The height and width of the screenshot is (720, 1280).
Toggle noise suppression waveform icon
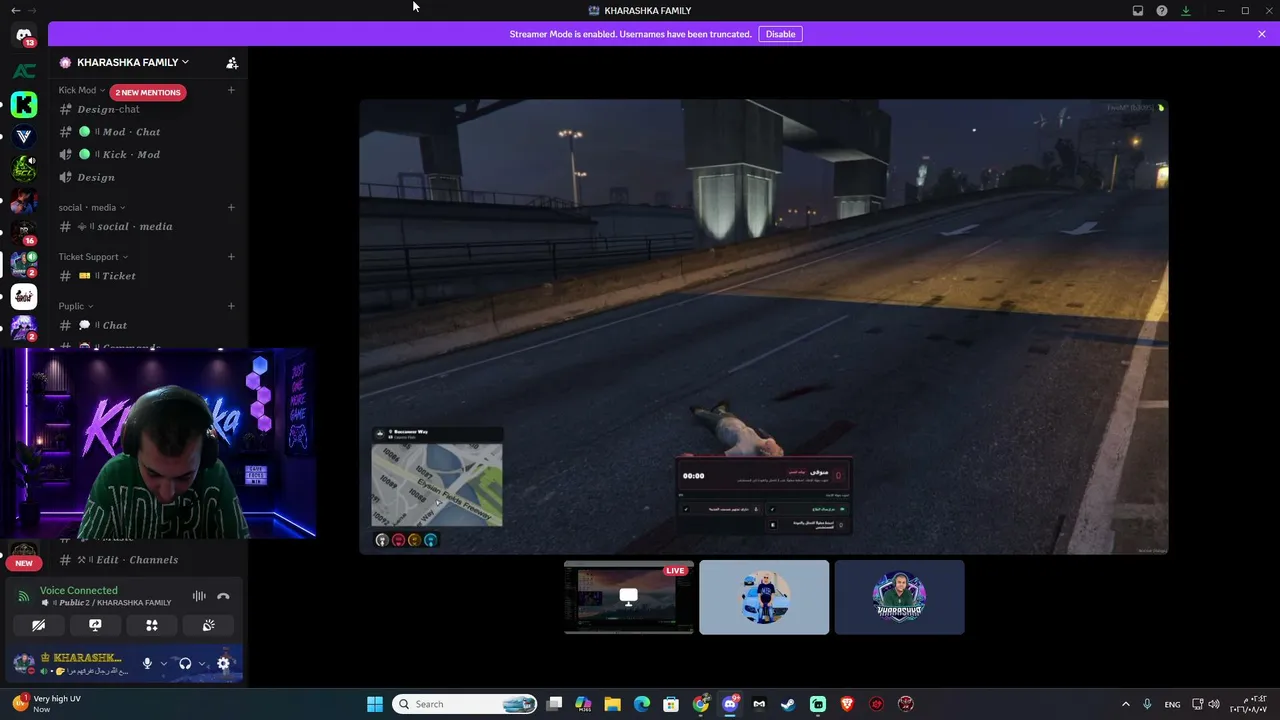pos(199,596)
